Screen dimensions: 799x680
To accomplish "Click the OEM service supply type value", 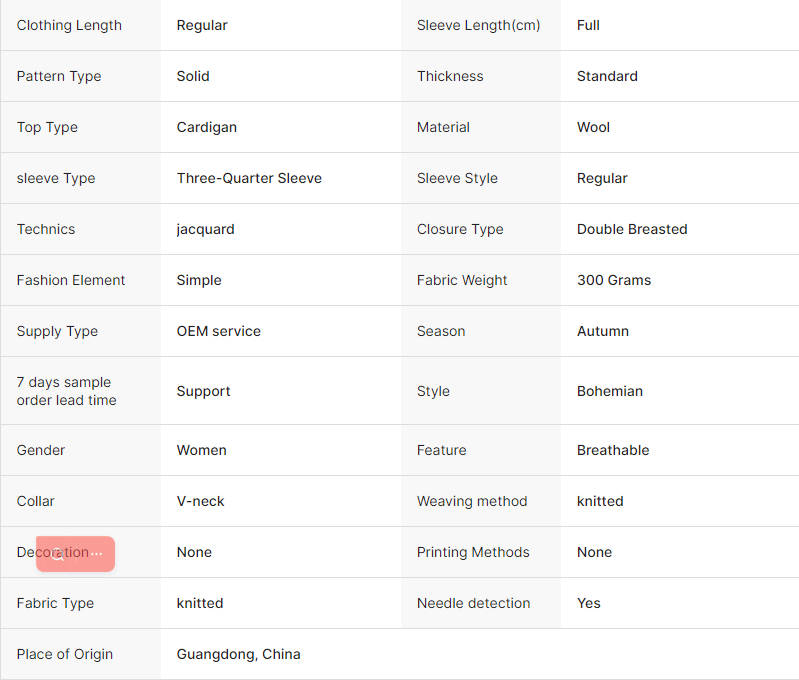I will [219, 331].
